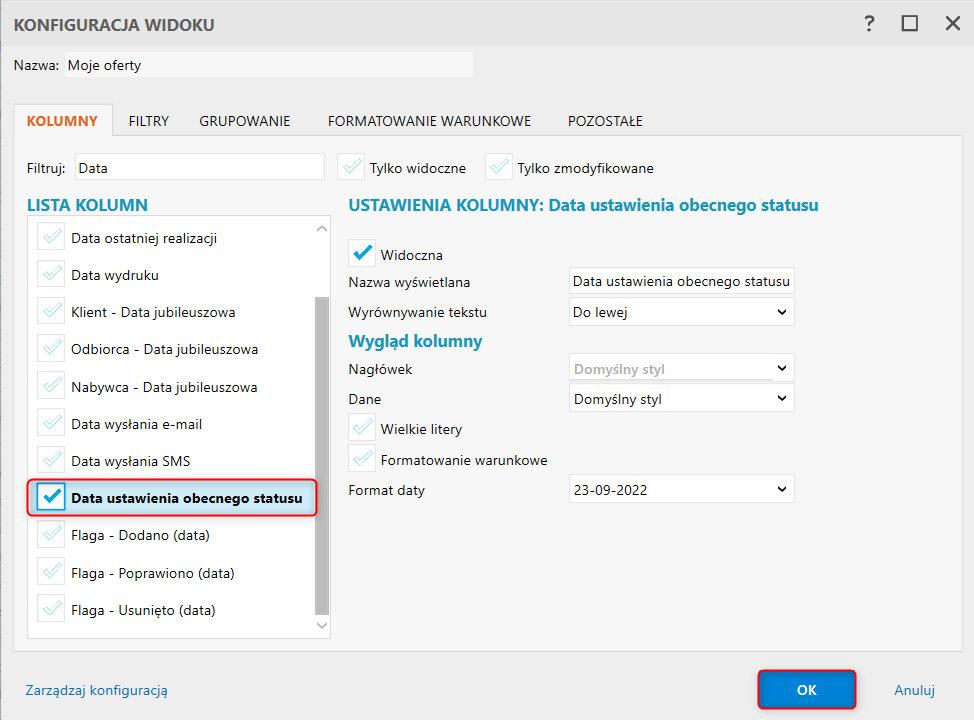Viewport: 974px width, 720px height.
Task: Check Tylko zmodyfikowane filter
Action: point(499,167)
